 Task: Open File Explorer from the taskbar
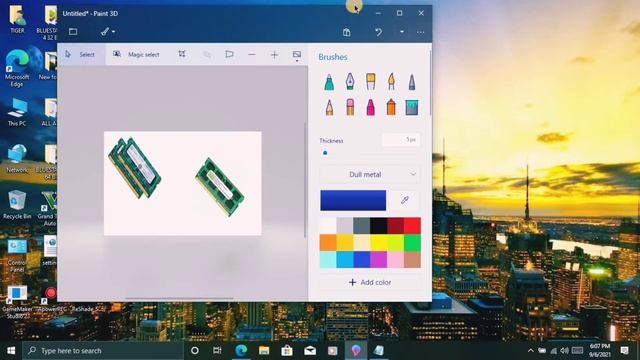(x=264, y=351)
